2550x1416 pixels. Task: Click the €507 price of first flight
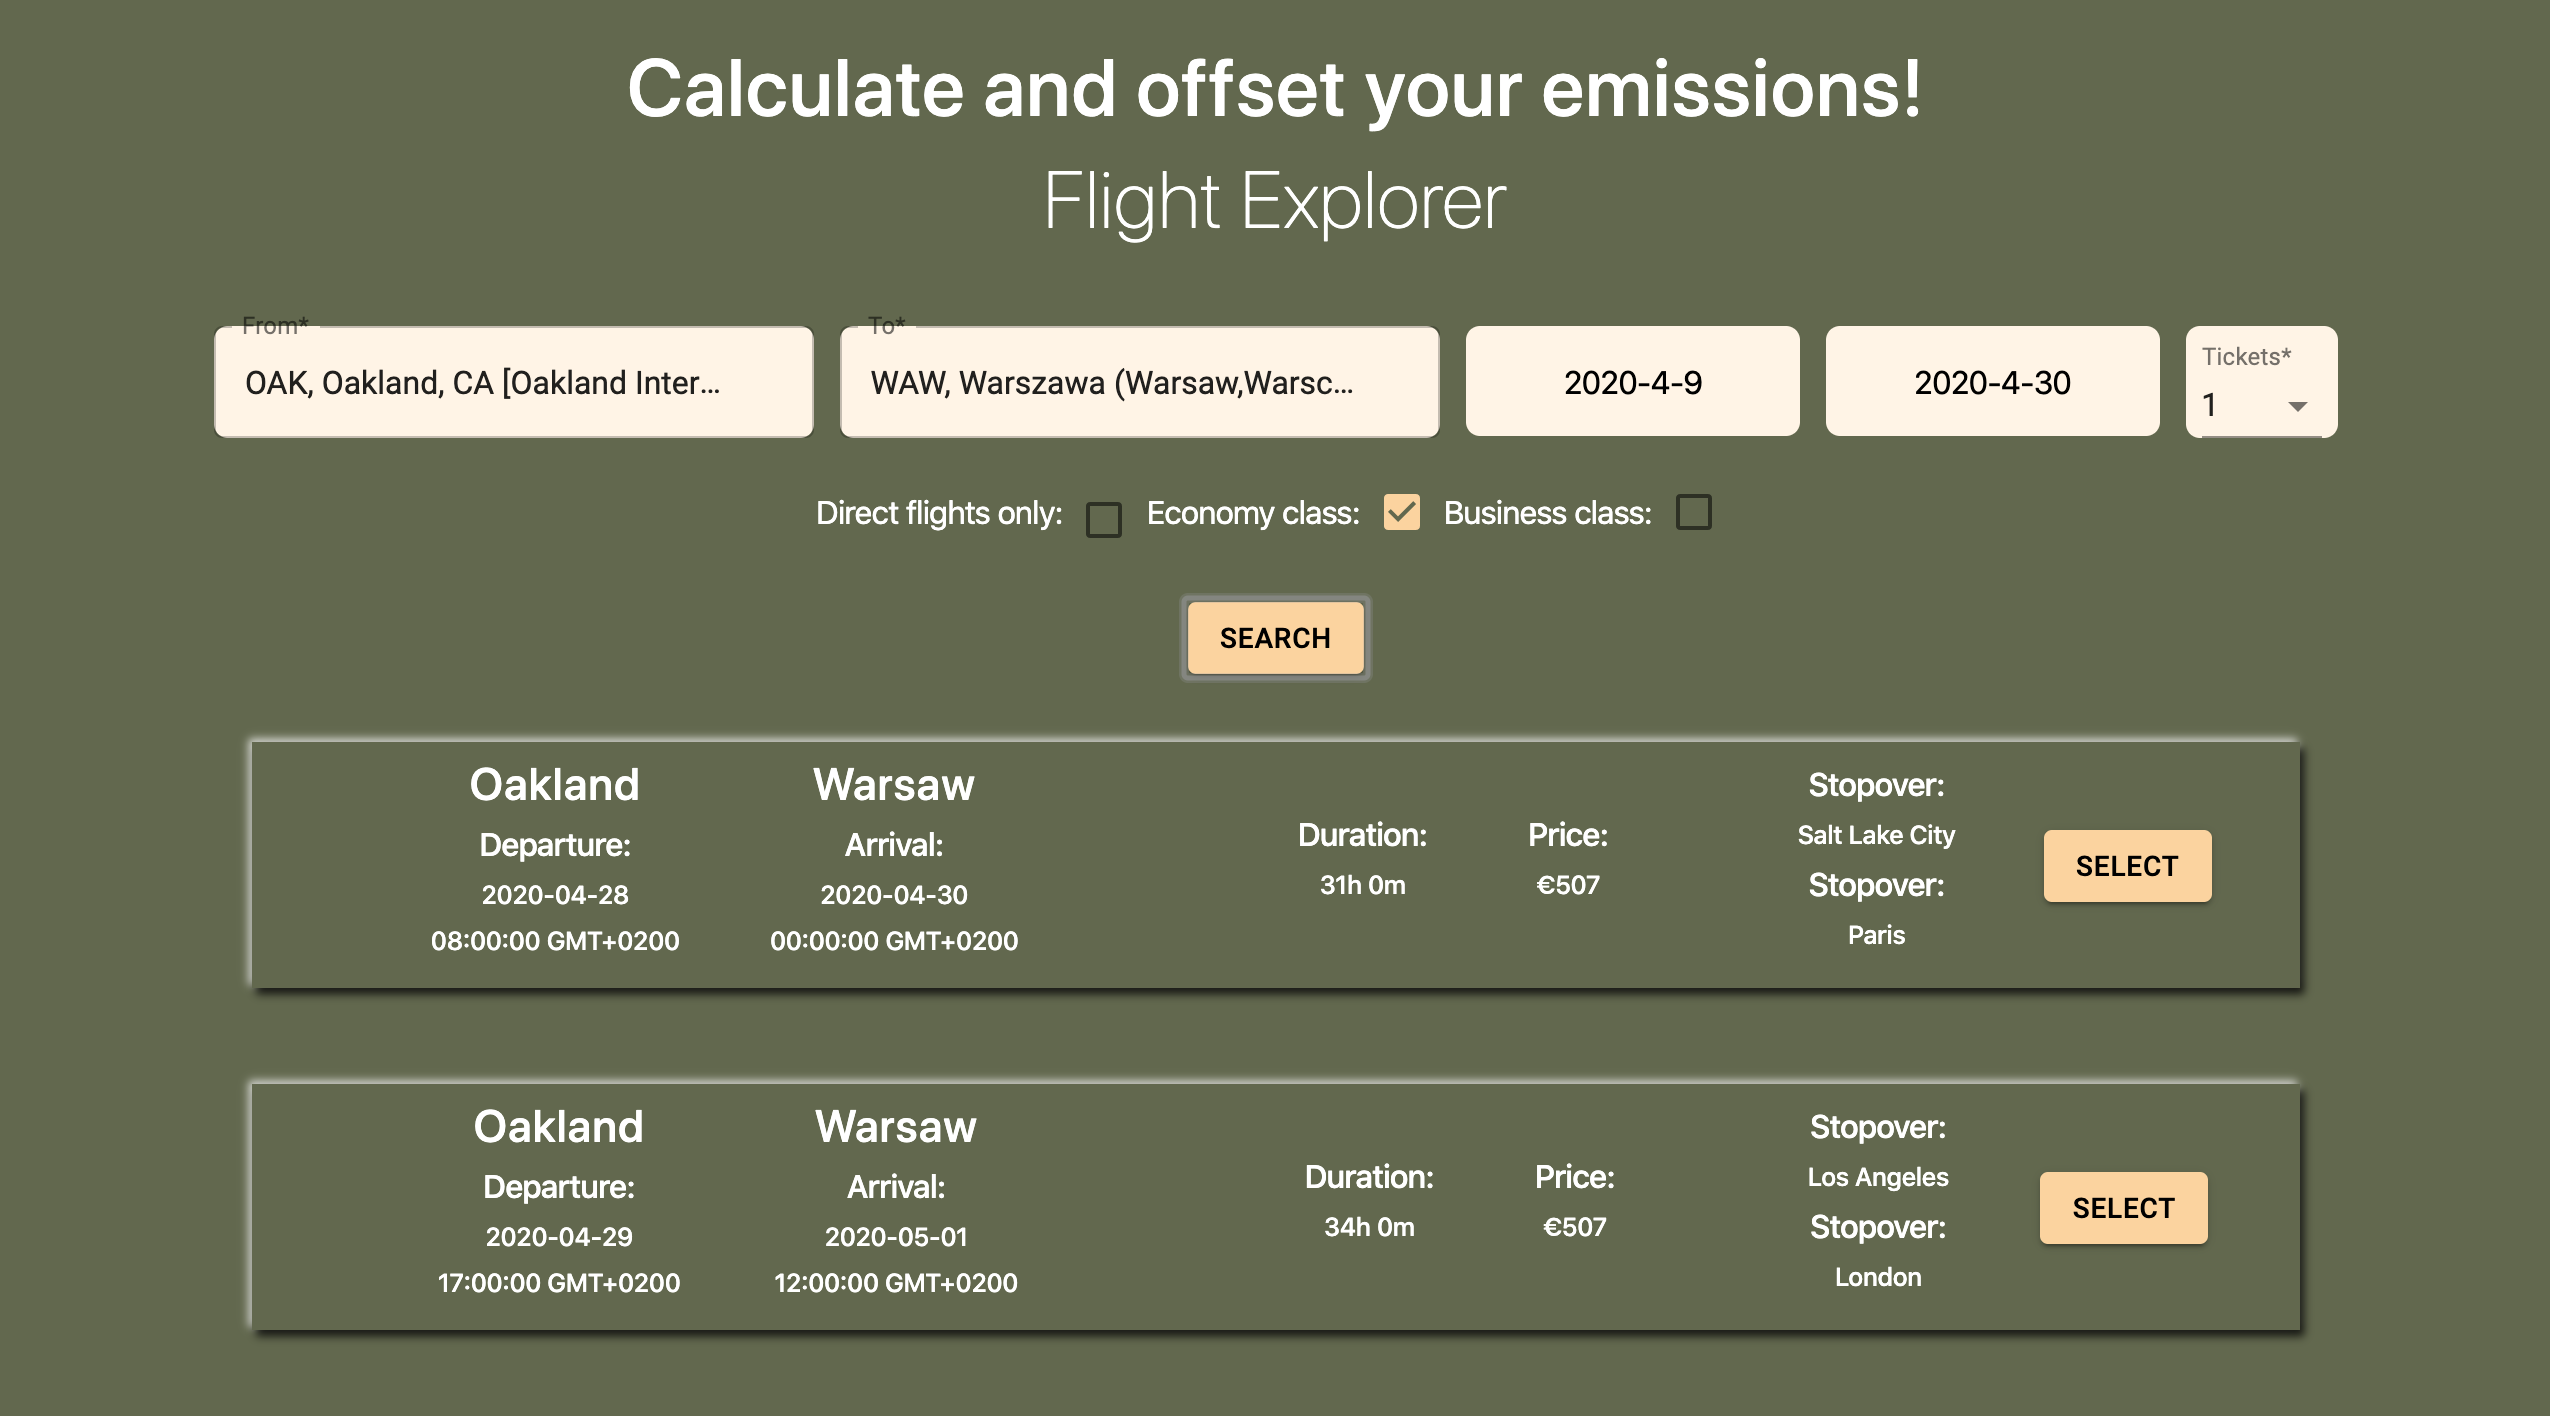1567,885
